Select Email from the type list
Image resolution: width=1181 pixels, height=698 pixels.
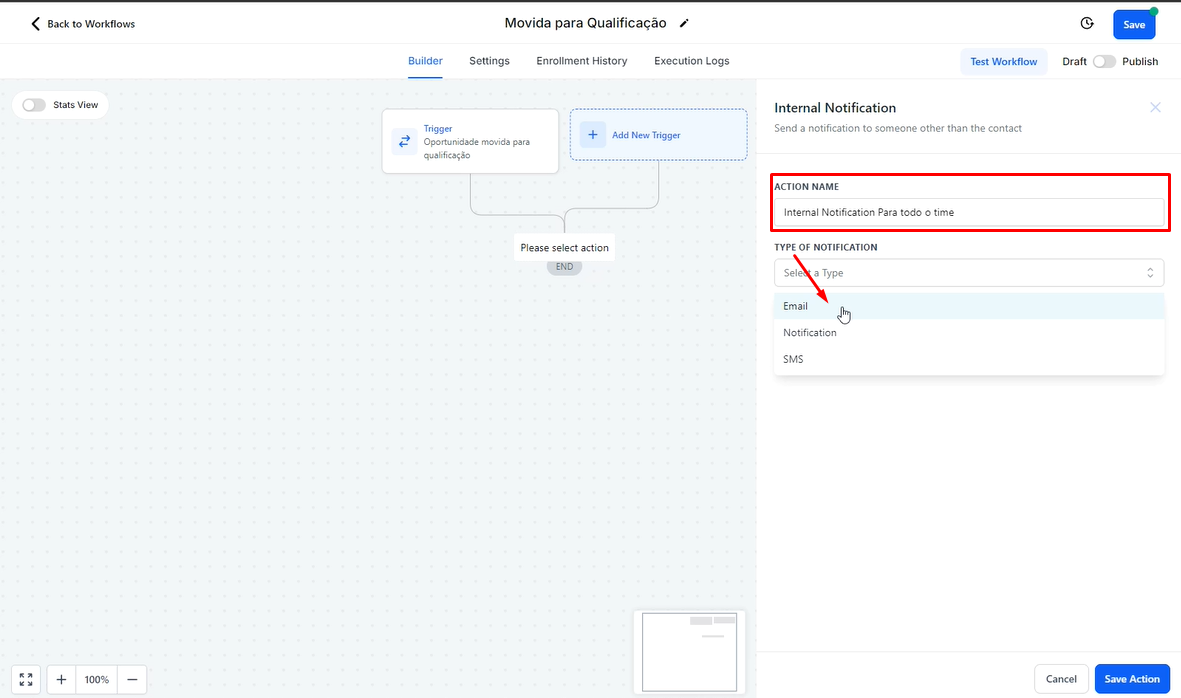click(796, 306)
